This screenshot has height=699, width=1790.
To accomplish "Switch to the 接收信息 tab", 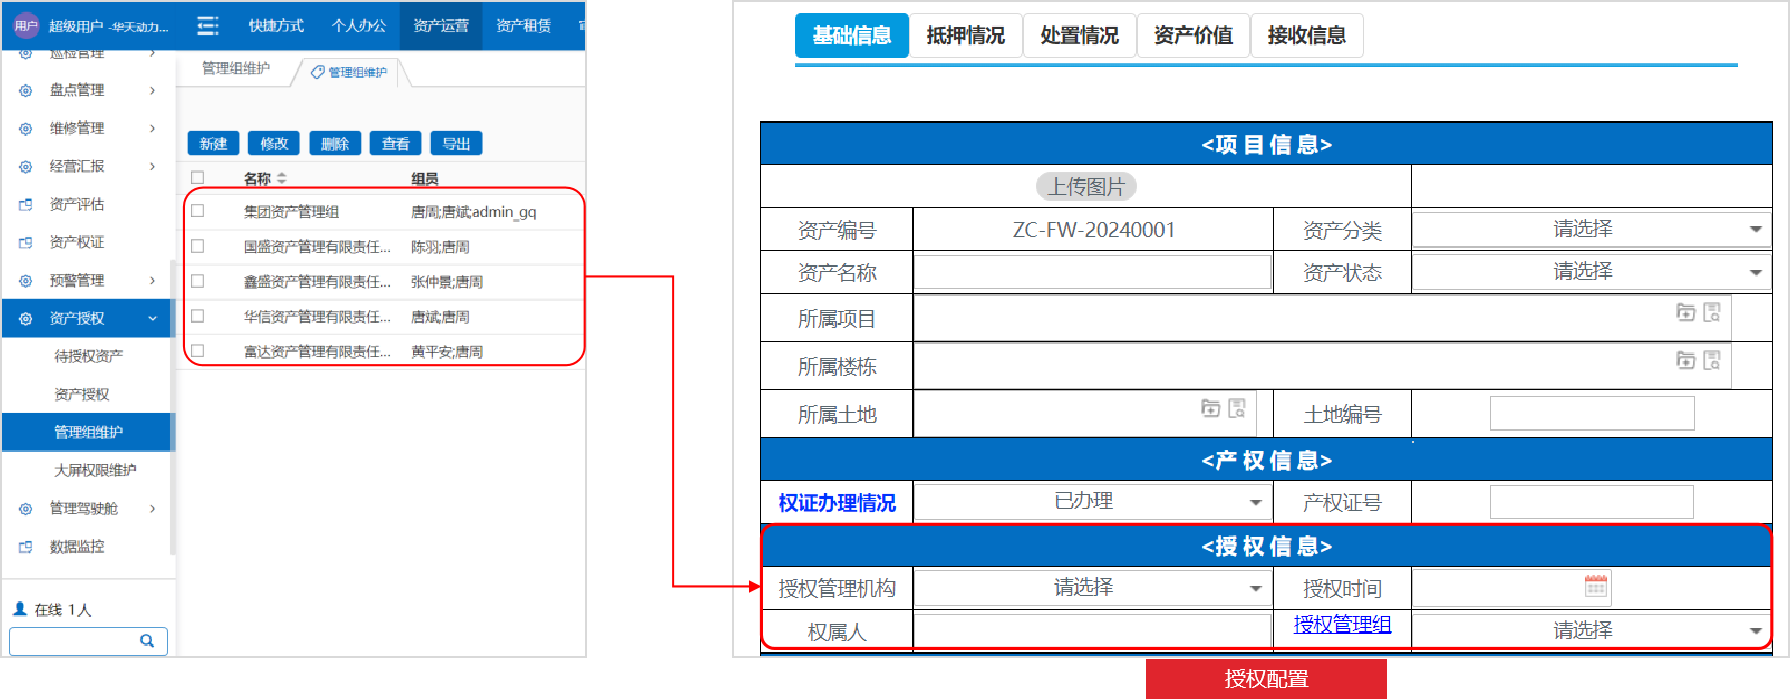I will [1307, 35].
